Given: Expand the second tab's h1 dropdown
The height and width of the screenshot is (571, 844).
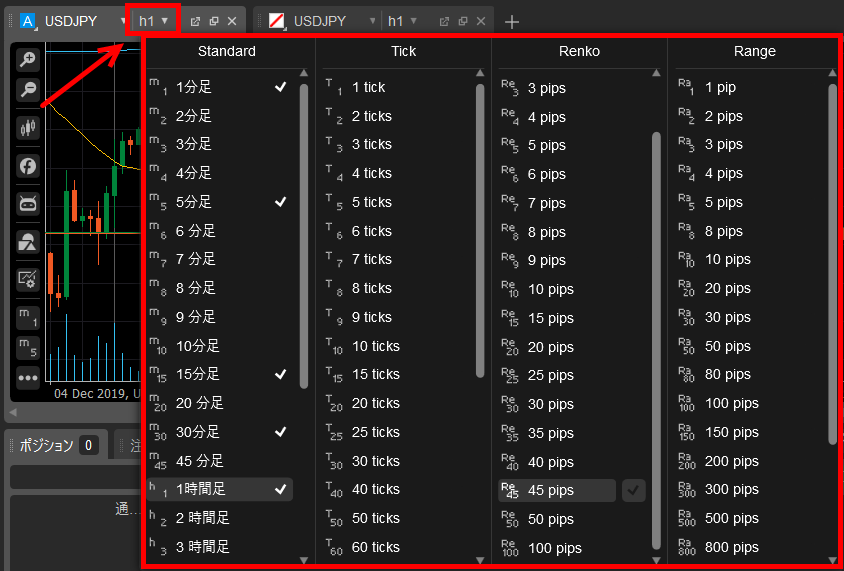Looking at the screenshot, I should (x=412, y=21).
